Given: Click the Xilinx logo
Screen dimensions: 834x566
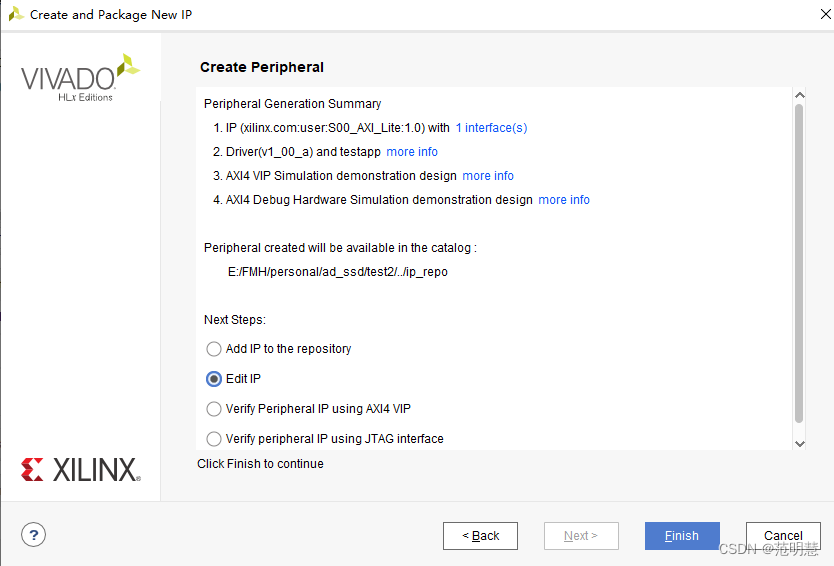Looking at the screenshot, I should tap(80, 470).
